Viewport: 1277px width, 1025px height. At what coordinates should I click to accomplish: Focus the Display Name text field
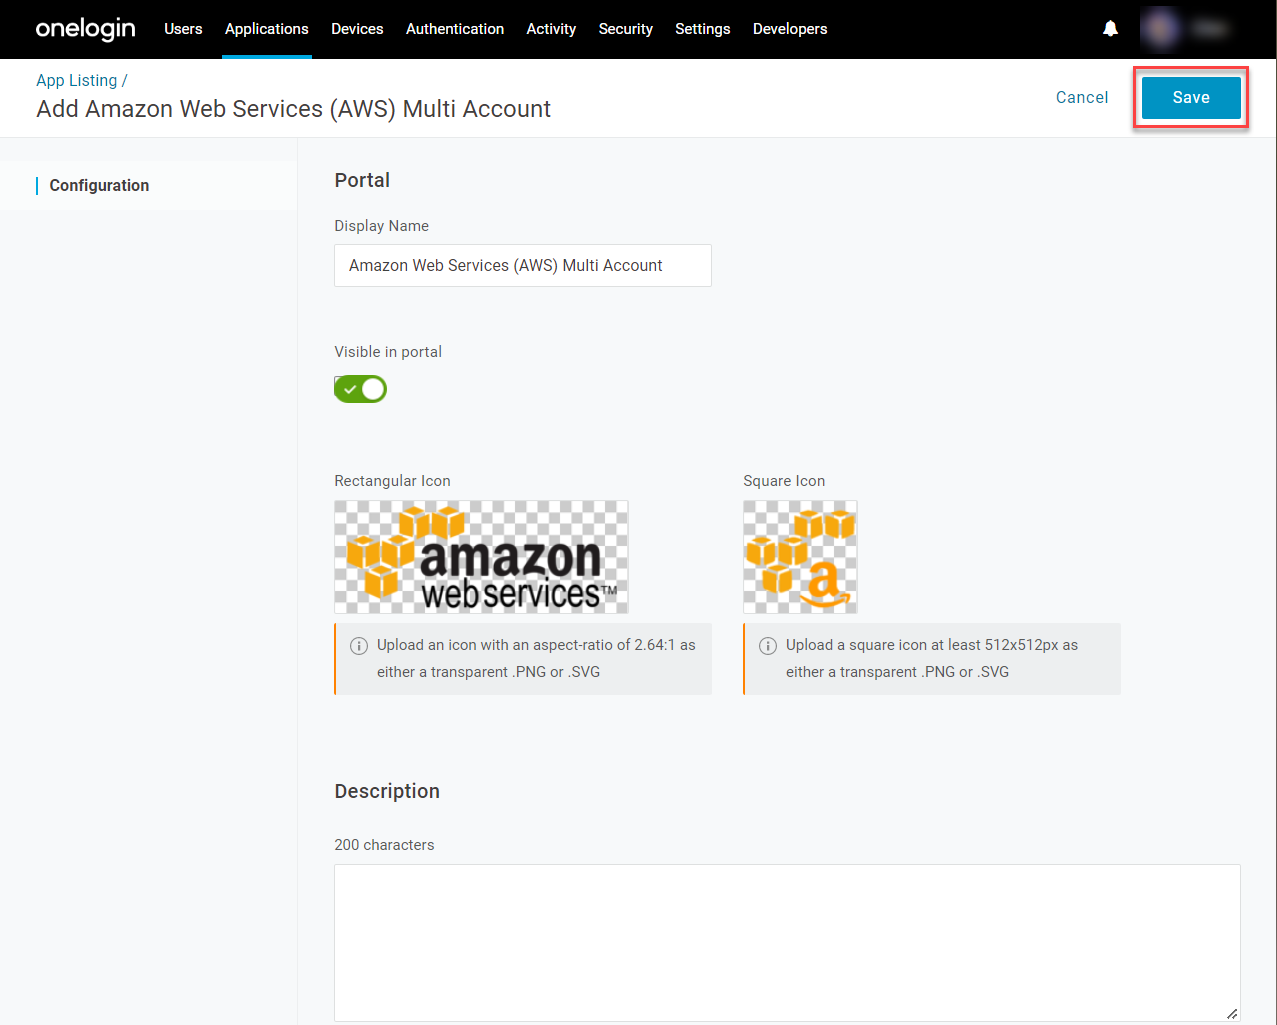(522, 266)
